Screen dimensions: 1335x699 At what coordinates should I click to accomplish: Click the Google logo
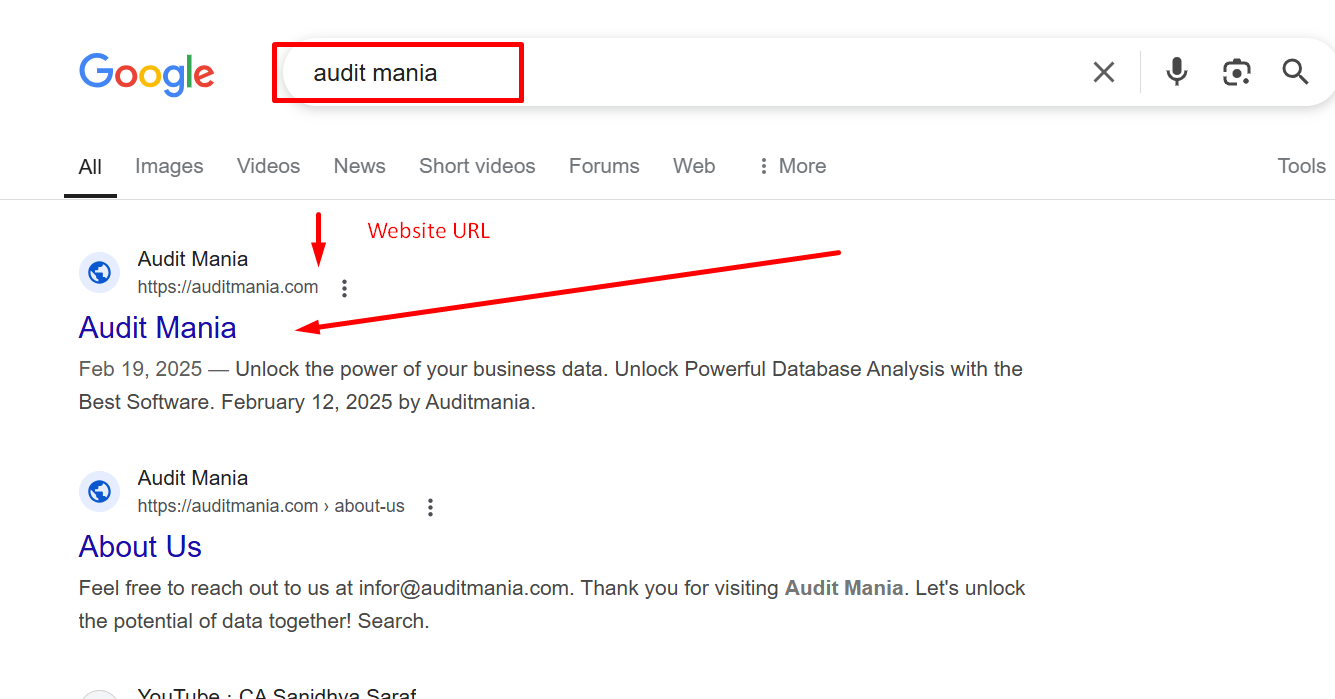(x=147, y=74)
